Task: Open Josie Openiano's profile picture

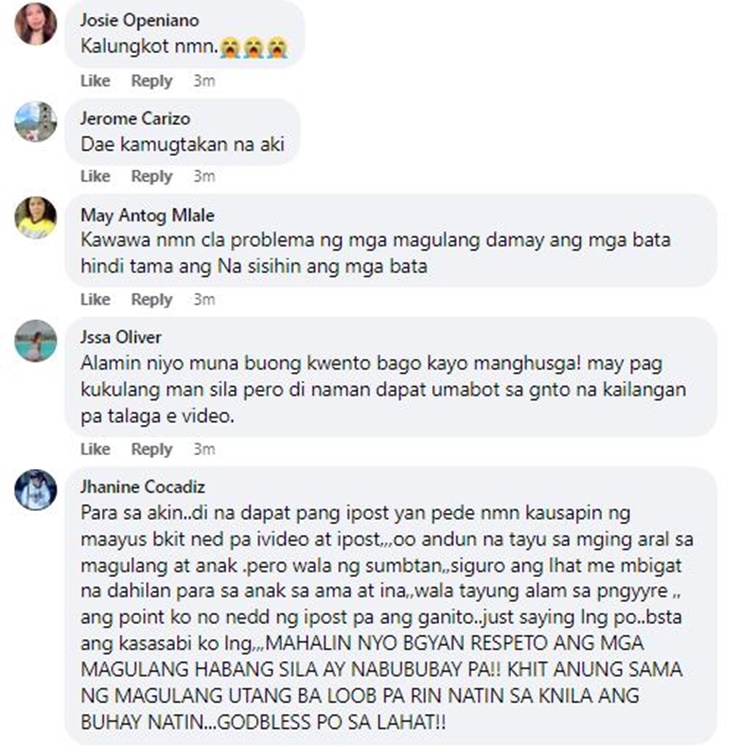Action: pos(36,24)
